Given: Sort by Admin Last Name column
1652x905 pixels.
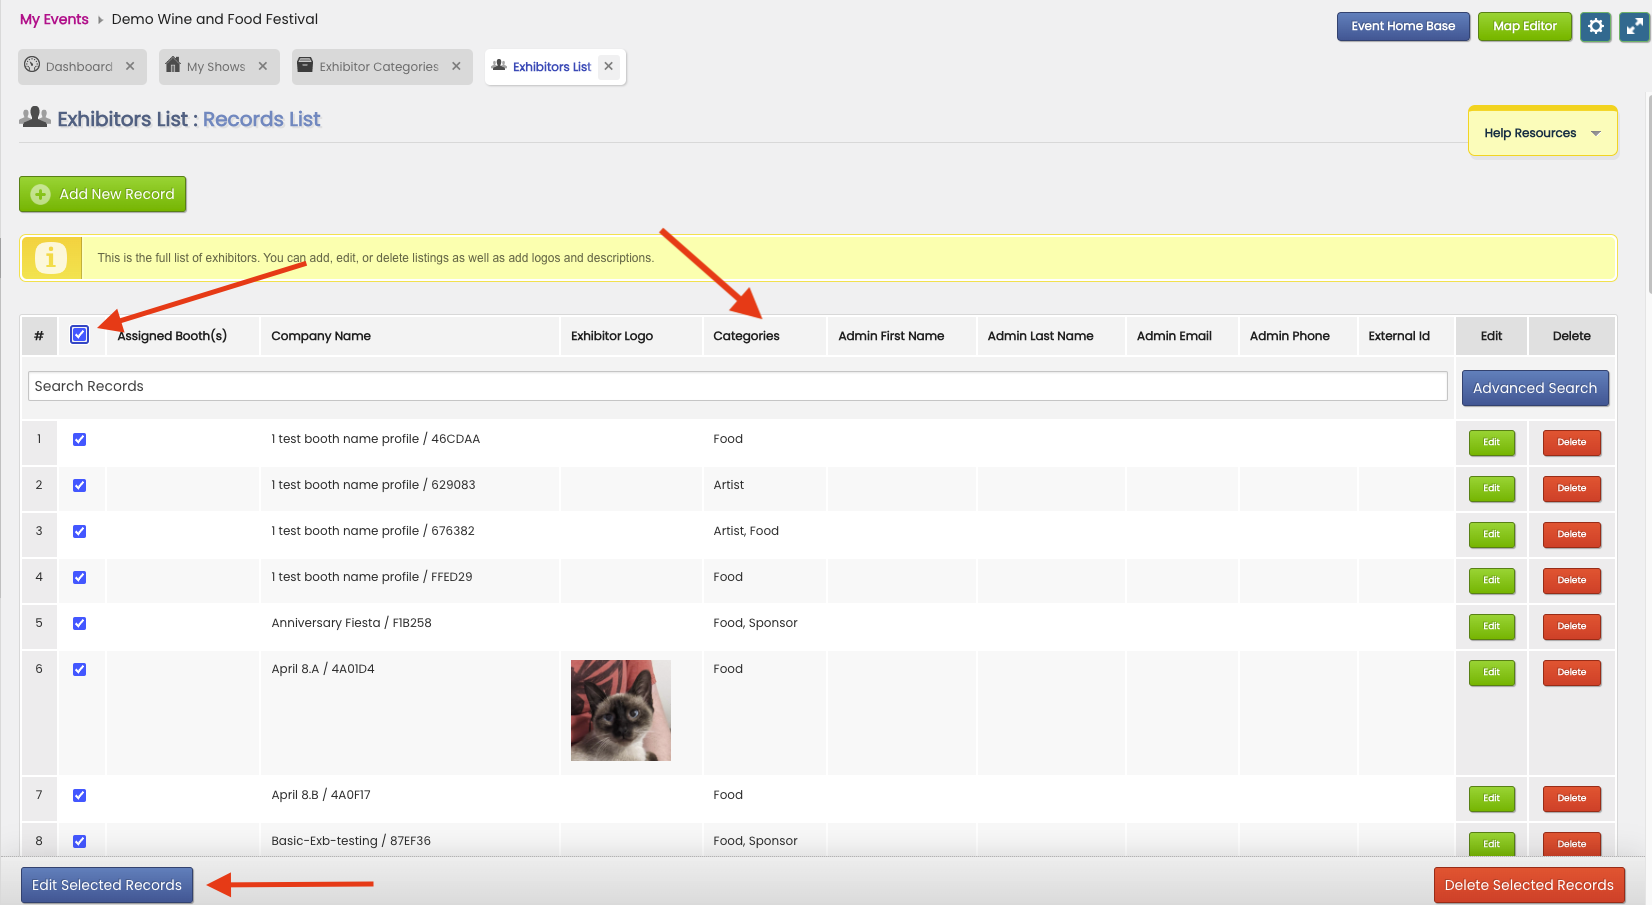Looking at the screenshot, I should (1040, 336).
